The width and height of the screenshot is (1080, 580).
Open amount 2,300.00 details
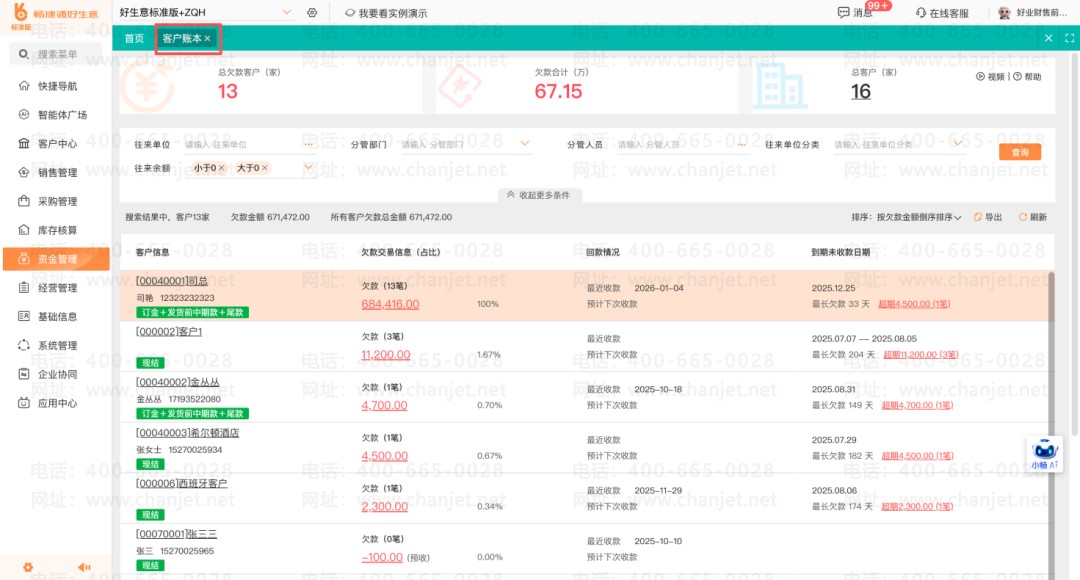click(x=384, y=506)
